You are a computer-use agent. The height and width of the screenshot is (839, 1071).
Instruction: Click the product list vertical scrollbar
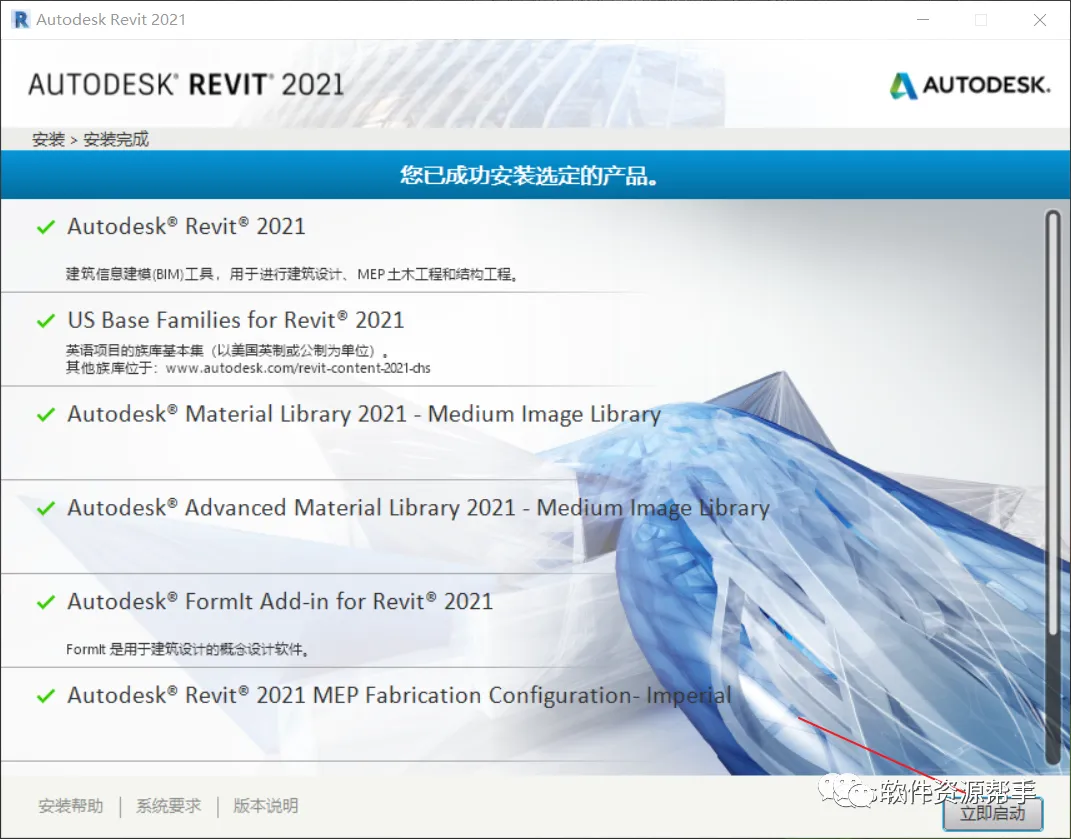point(1053,487)
